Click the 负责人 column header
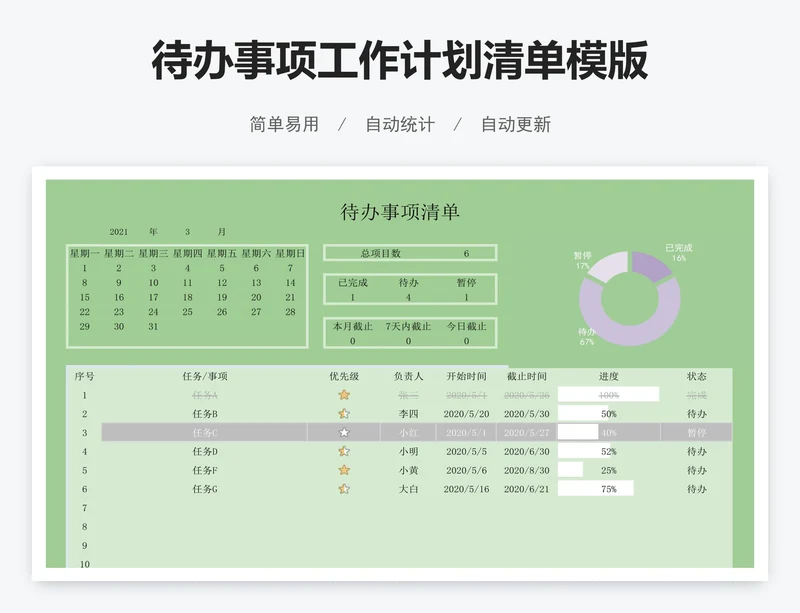This screenshot has height=613, width=800. [x=409, y=376]
